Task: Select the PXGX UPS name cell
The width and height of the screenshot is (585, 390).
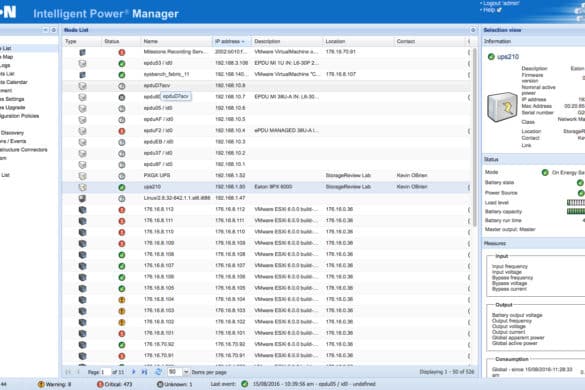Action: click(x=157, y=175)
